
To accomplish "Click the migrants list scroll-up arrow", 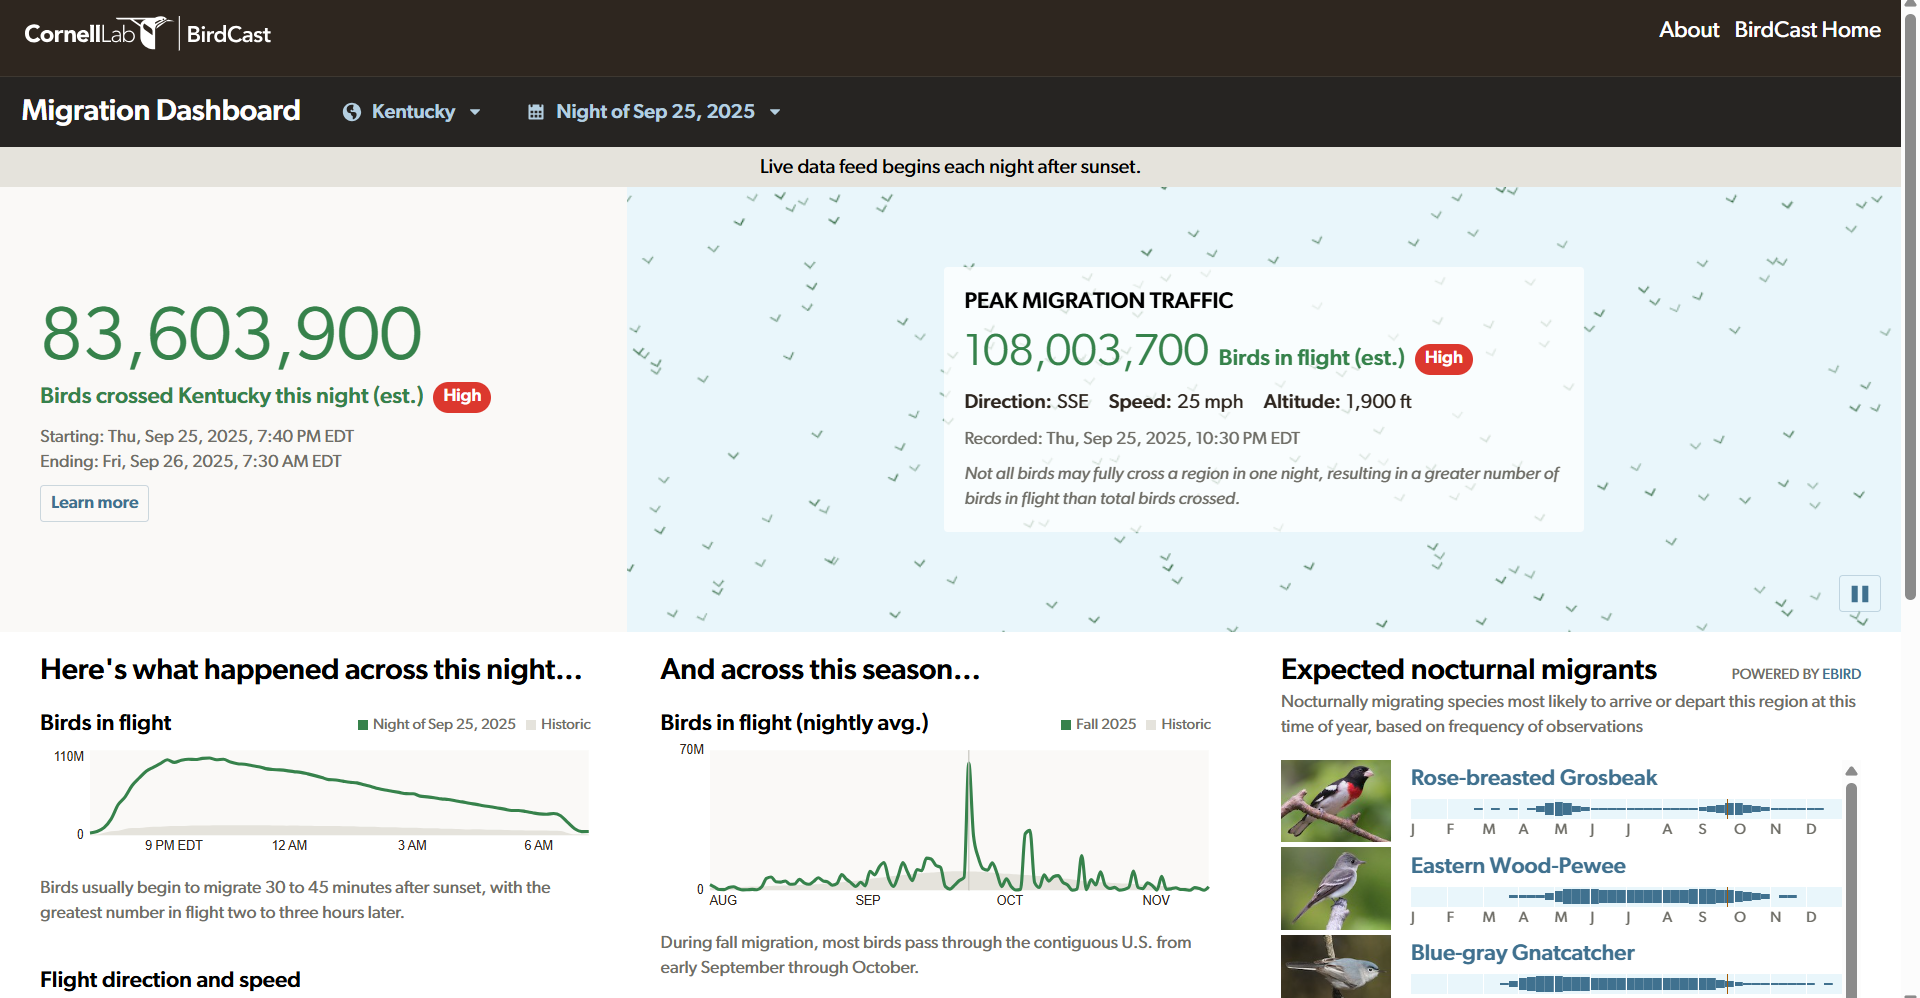I will click(1851, 771).
